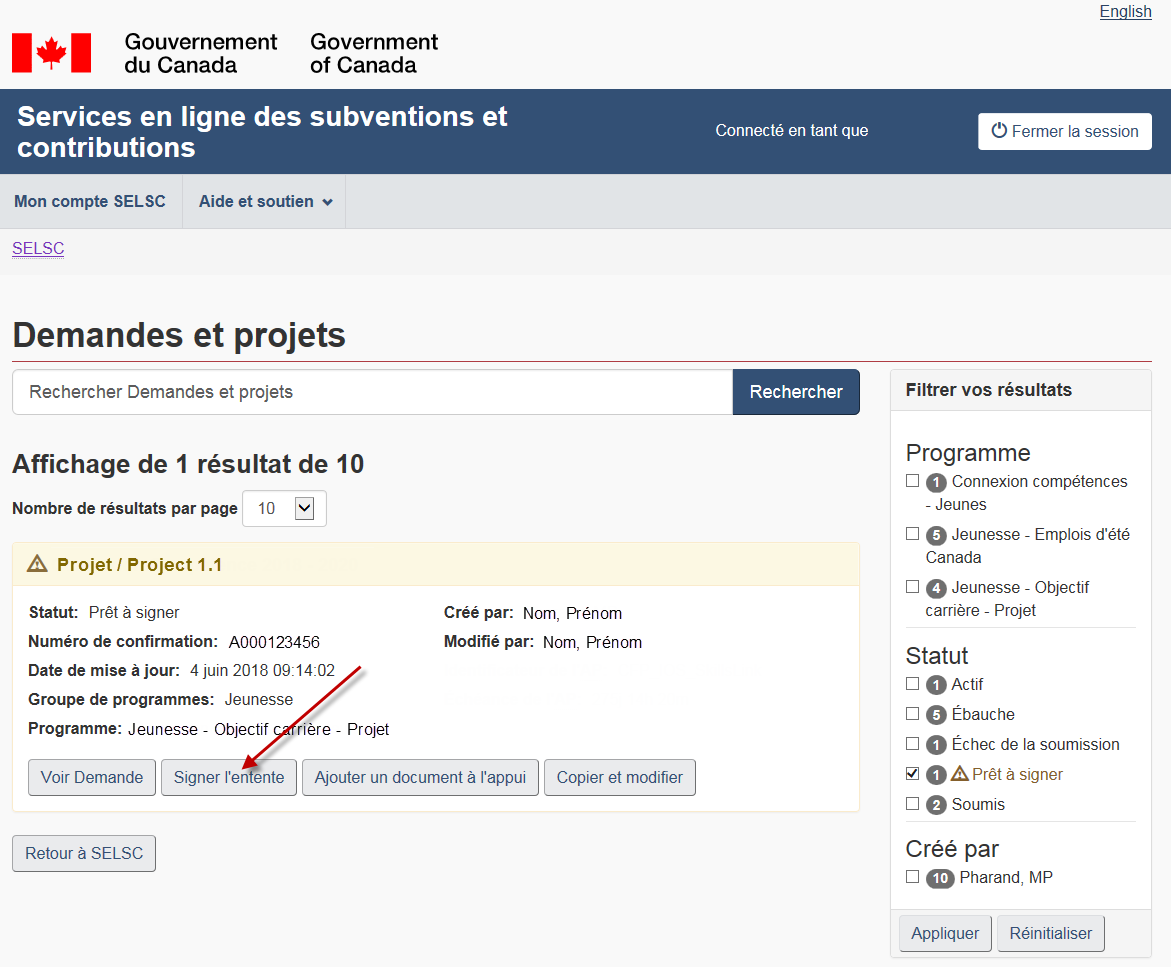Click the warning icon beside Projet / Project 1.1
Screen dimensions: 1171x967
37,564
